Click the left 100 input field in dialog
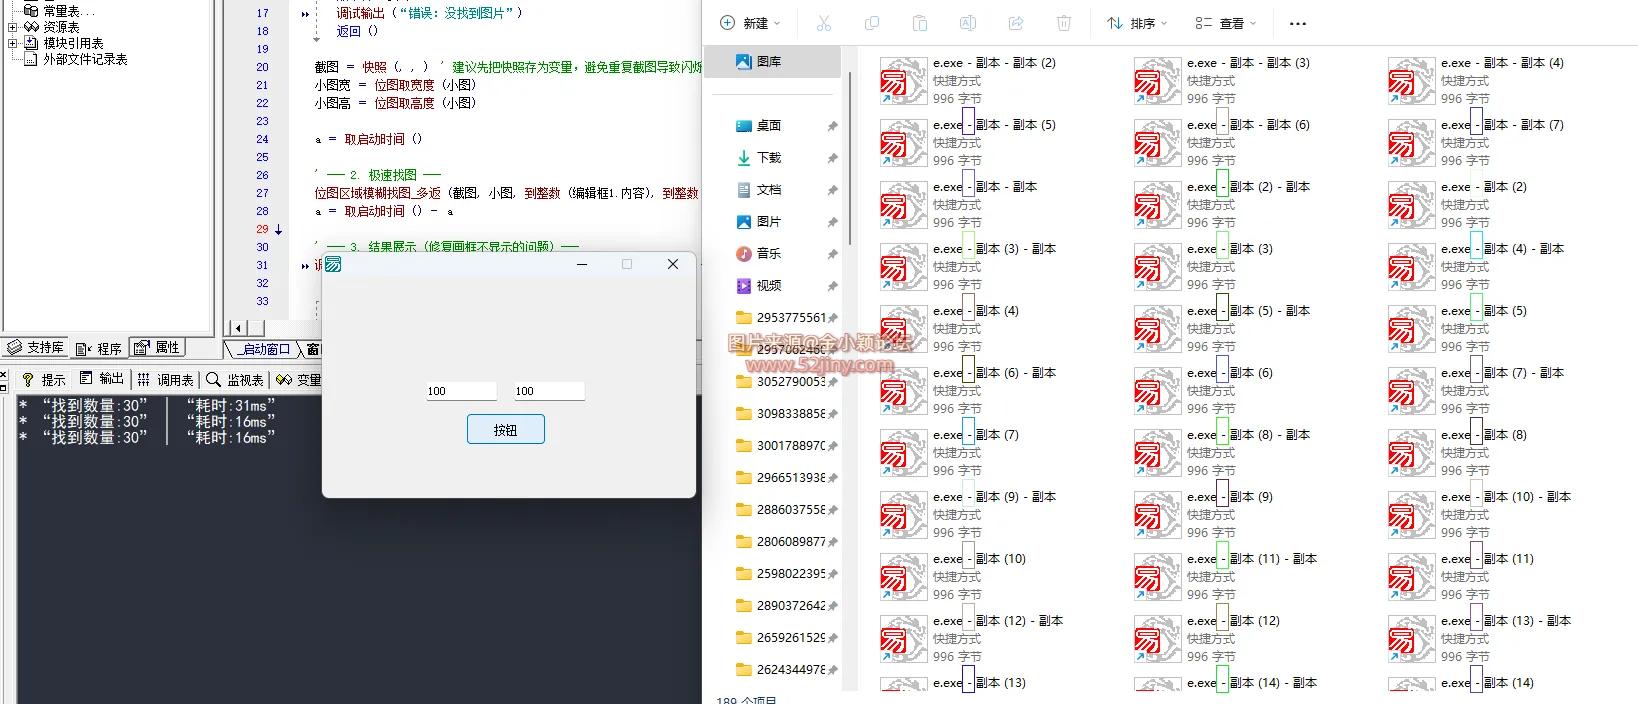The width and height of the screenshot is (1638, 704). pyautogui.click(x=461, y=391)
